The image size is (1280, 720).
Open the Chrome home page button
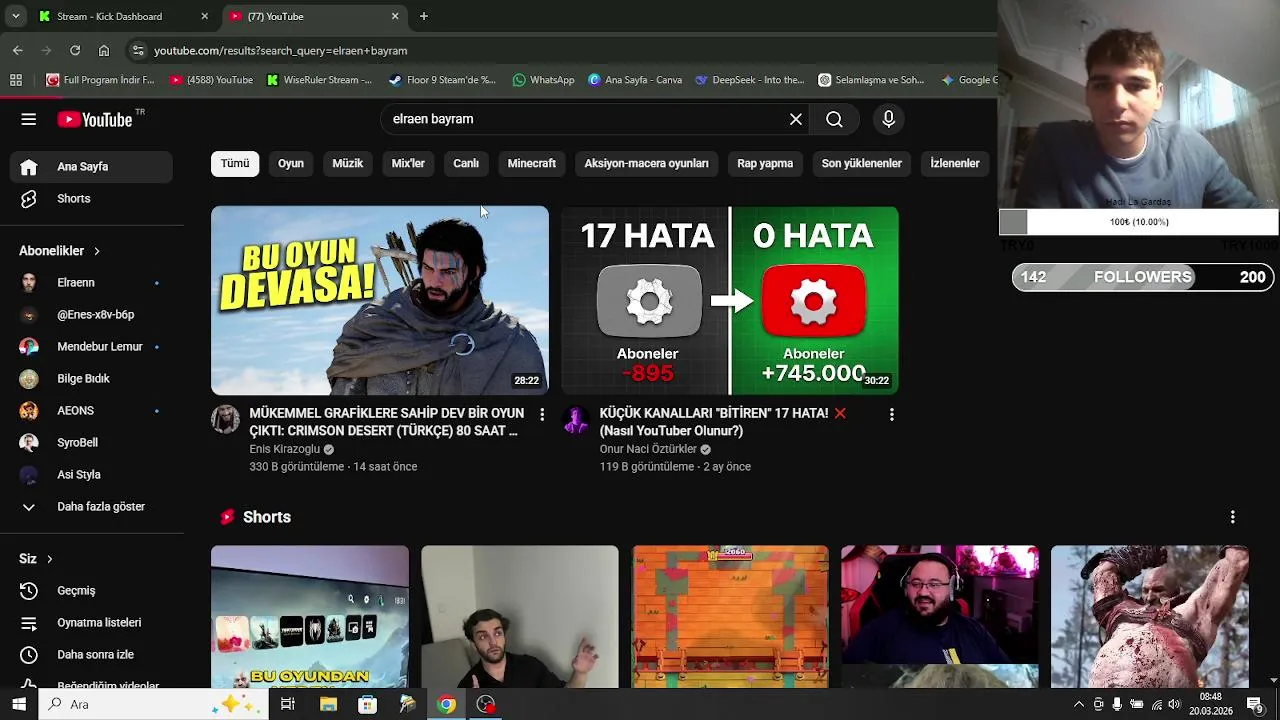point(104,50)
